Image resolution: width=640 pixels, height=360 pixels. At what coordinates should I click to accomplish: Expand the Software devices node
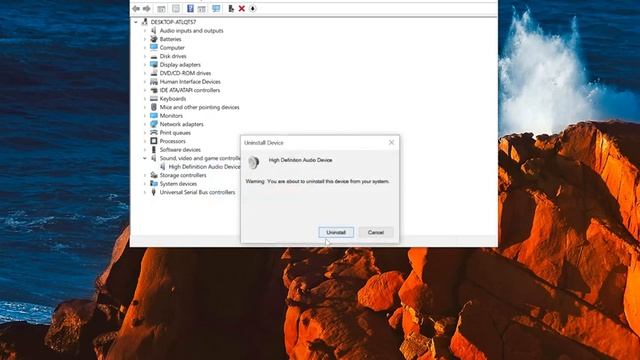tap(145, 150)
